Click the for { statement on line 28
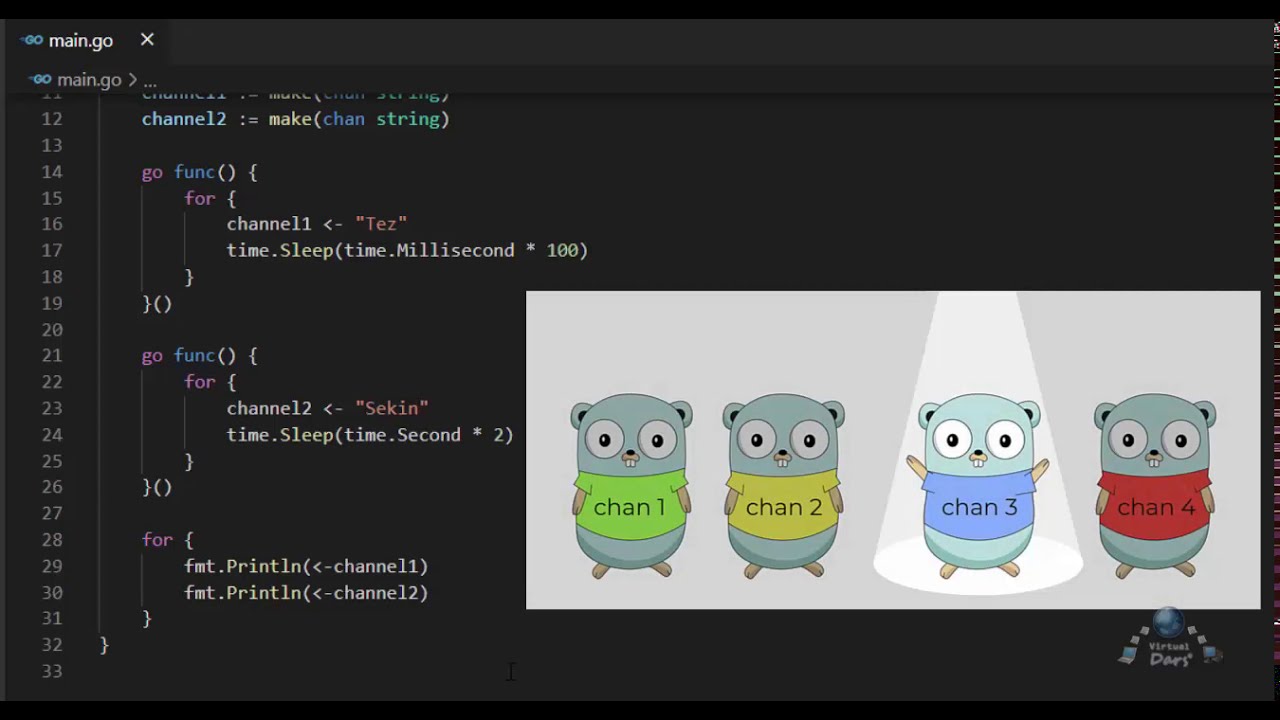This screenshot has width=1280, height=720. [167, 539]
